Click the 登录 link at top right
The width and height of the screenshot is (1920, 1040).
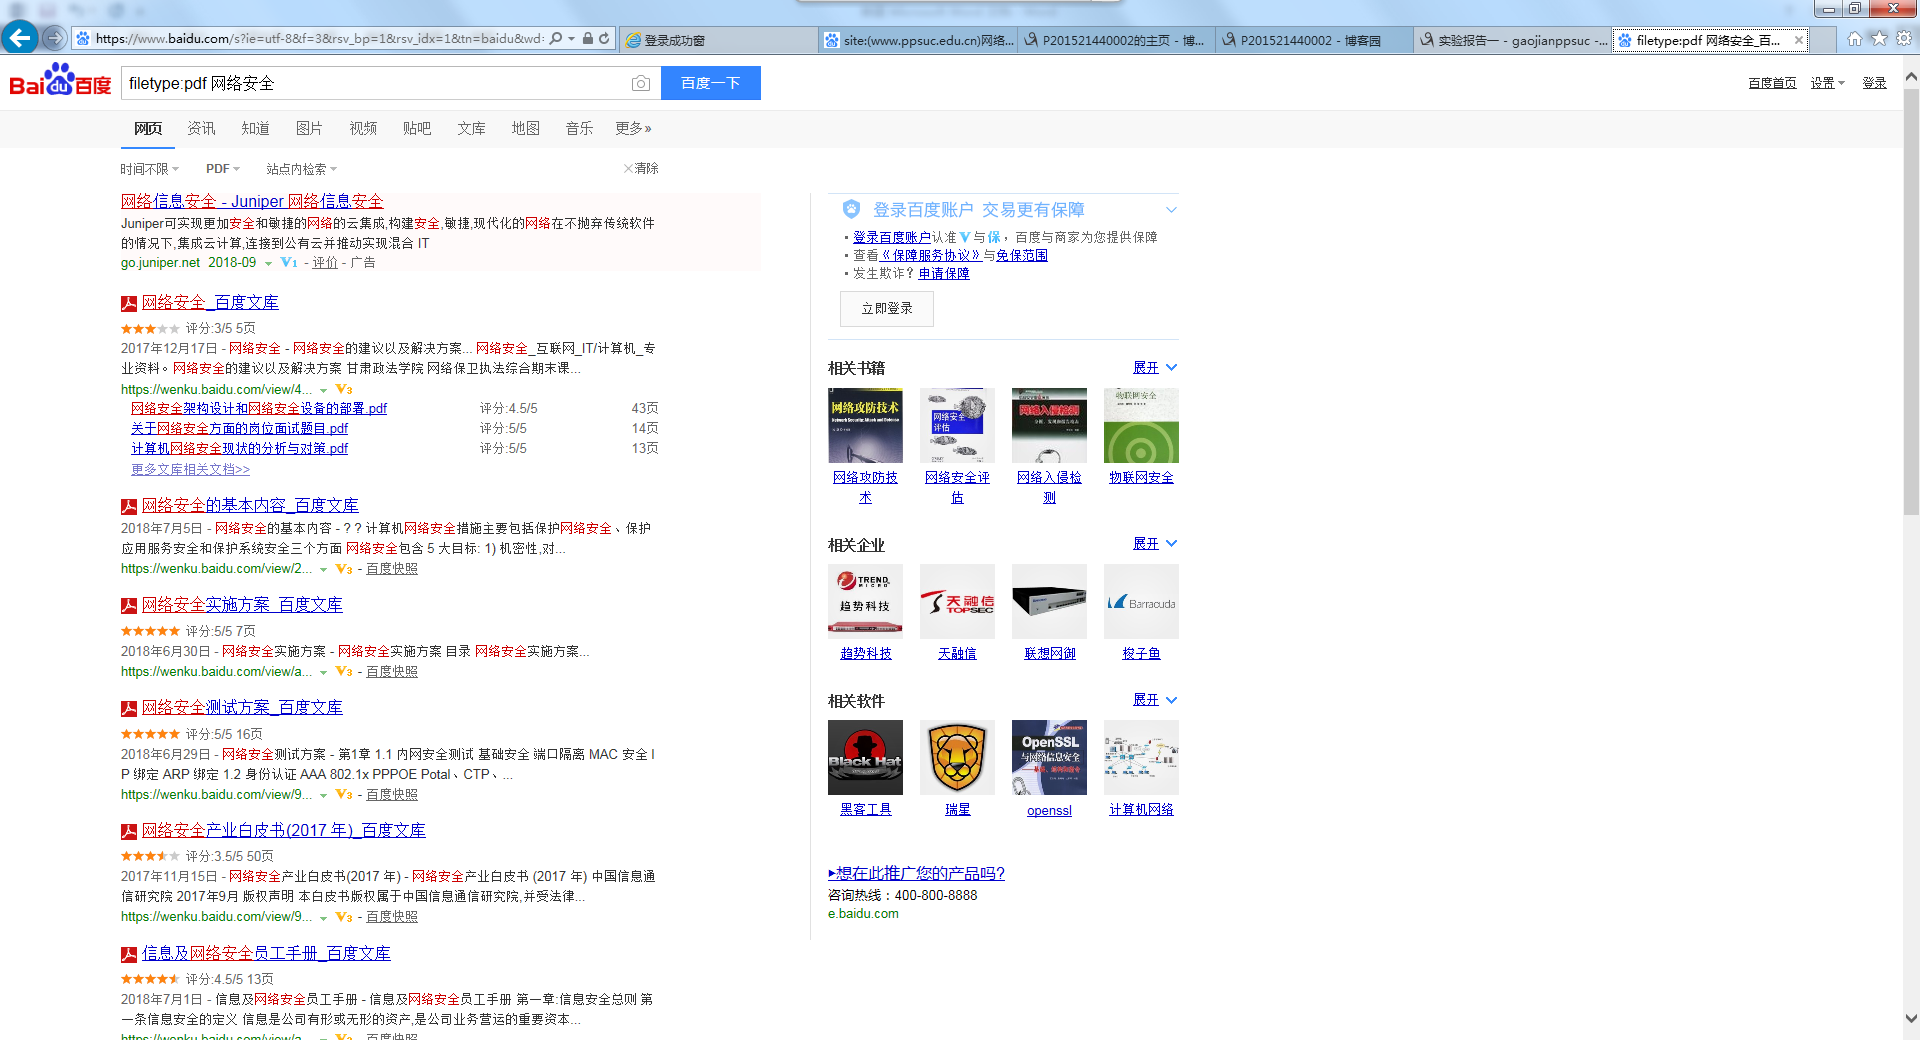click(x=1874, y=83)
